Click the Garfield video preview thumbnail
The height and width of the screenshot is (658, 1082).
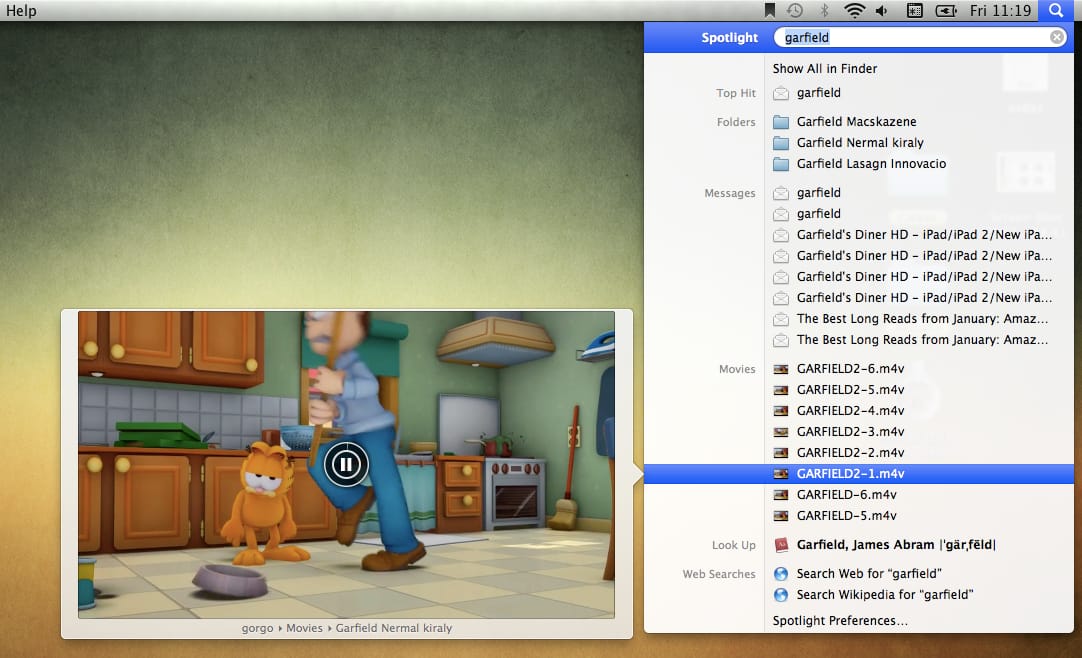(x=346, y=464)
